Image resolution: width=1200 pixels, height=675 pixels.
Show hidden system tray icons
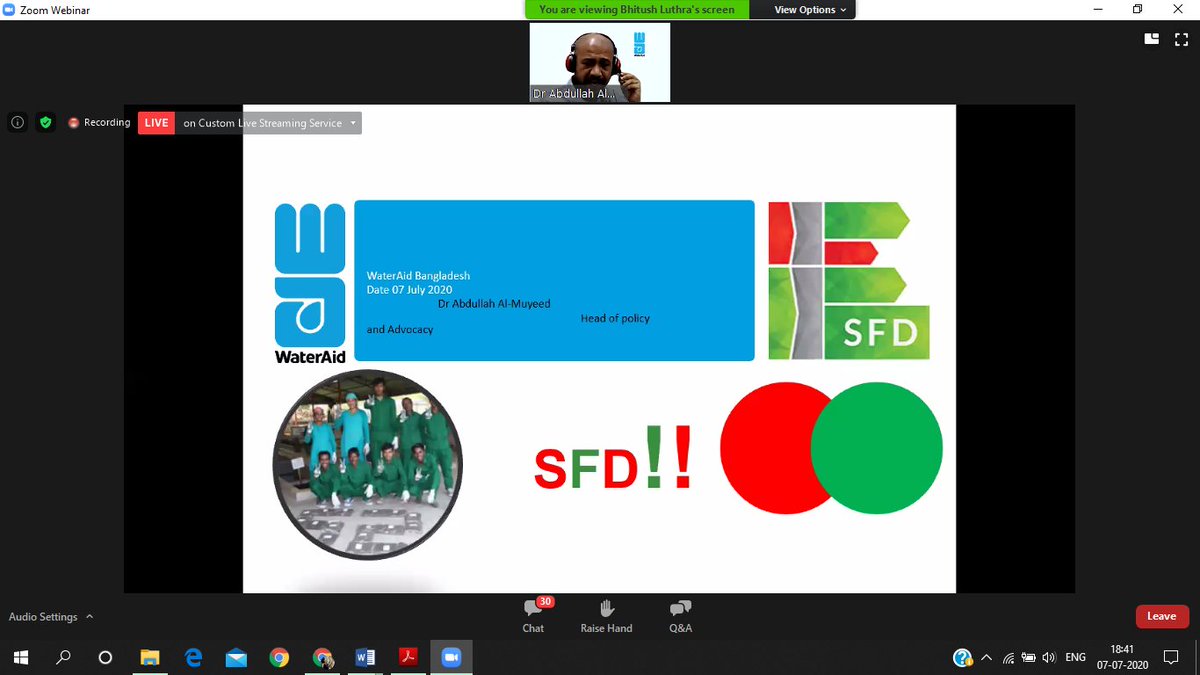tap(986, 657)
